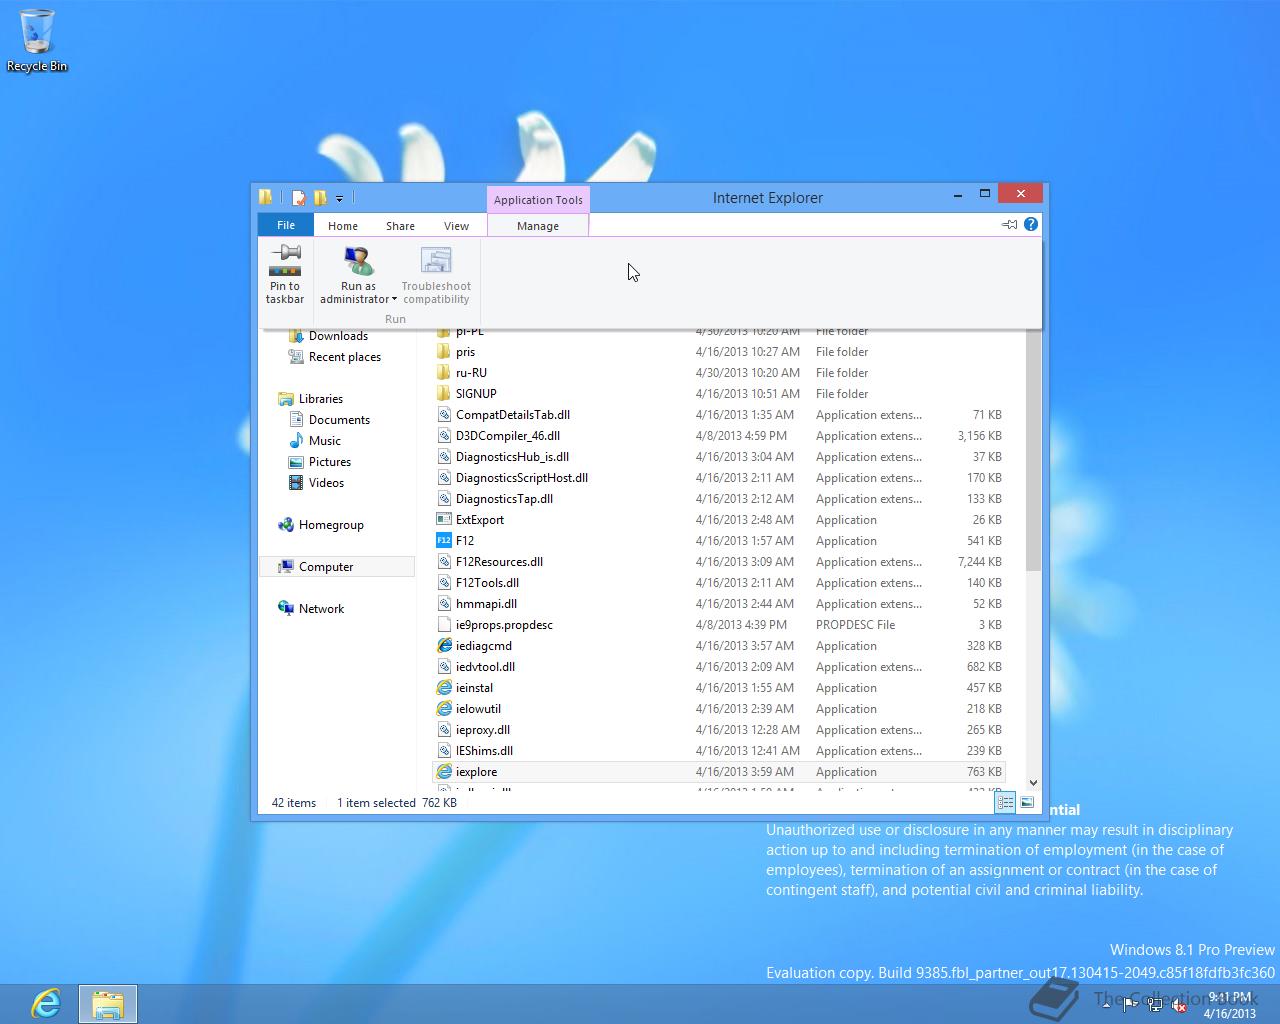This screenshot has width=1280, height=1024.
Task: Switch to Details view layout button
Action: (x=1005, y=802)
